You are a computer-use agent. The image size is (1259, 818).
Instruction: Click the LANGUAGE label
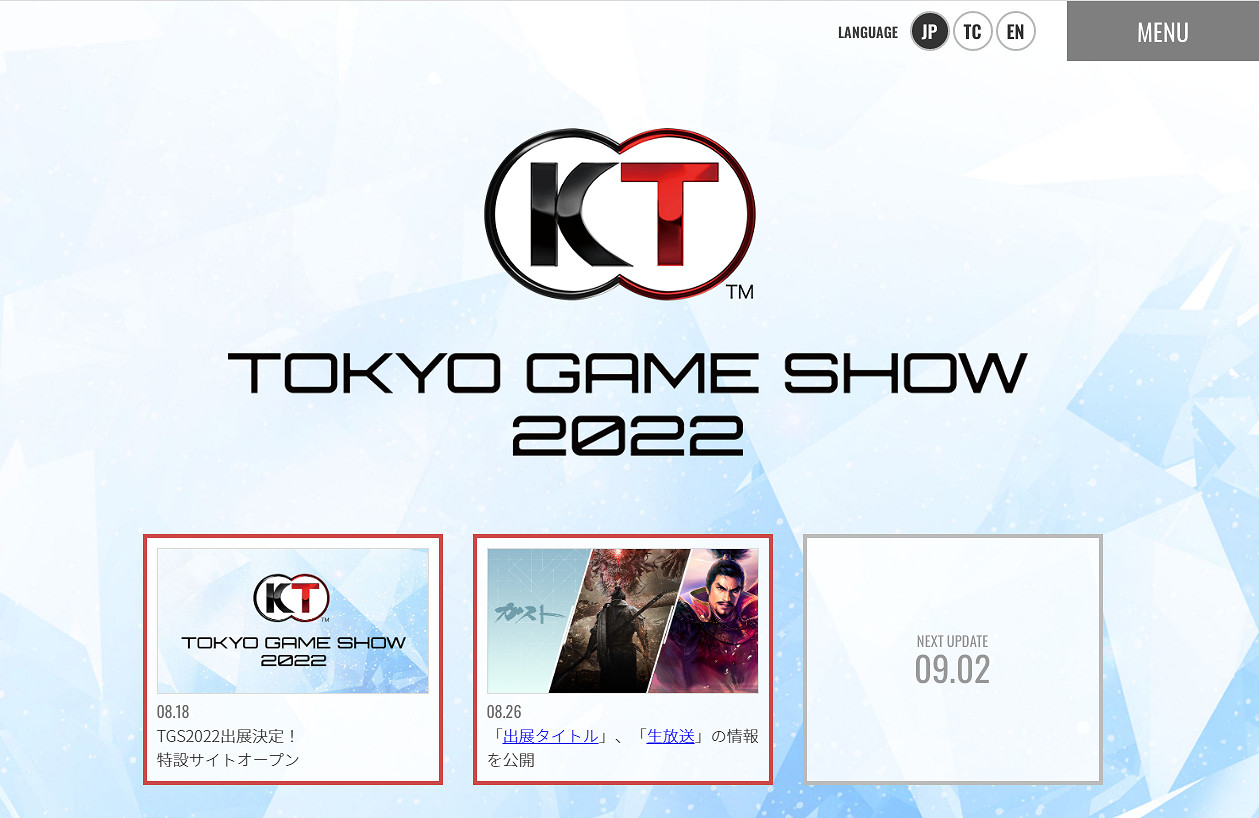(867, 33)
